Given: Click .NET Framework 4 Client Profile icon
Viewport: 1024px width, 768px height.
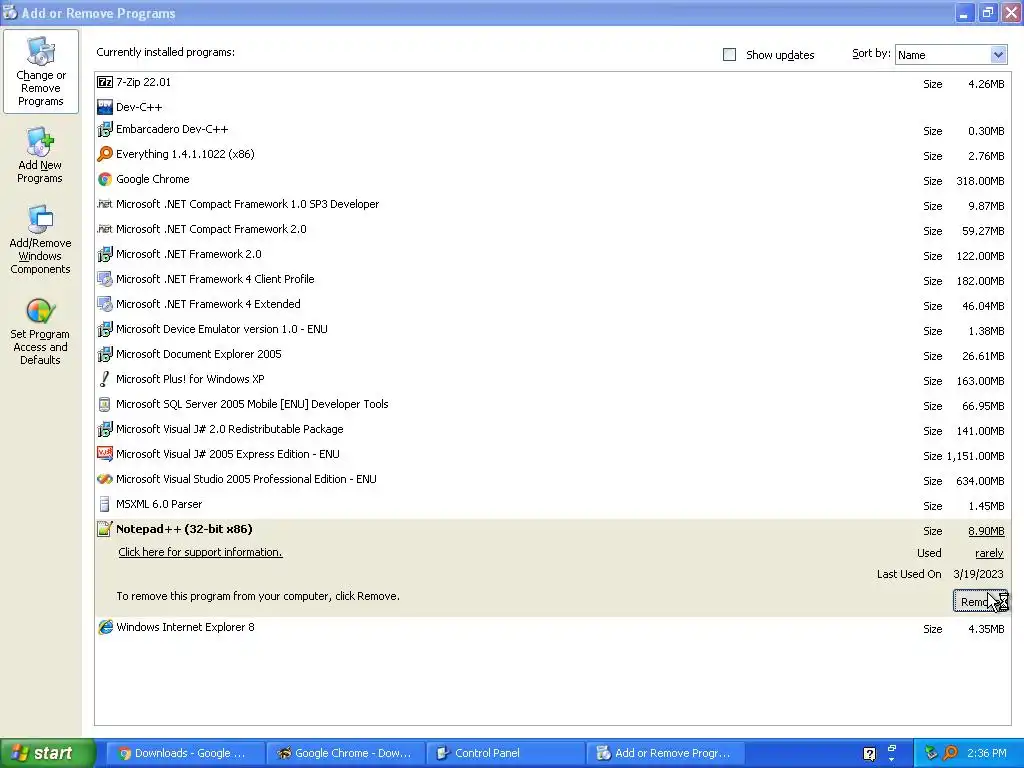Looking at the screenshot, I should pos(104,279).
